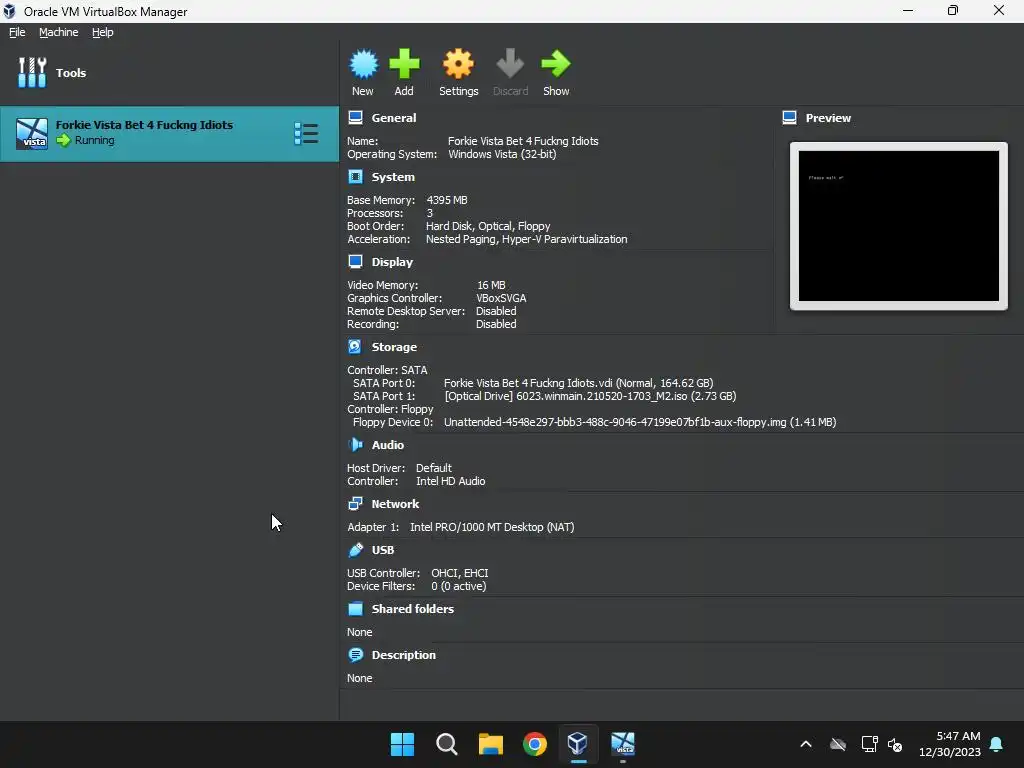The width and height of the screenshot is (1024, 768).
Task: Open Windows Start from the taskbar
Action: tap(402, 744)
